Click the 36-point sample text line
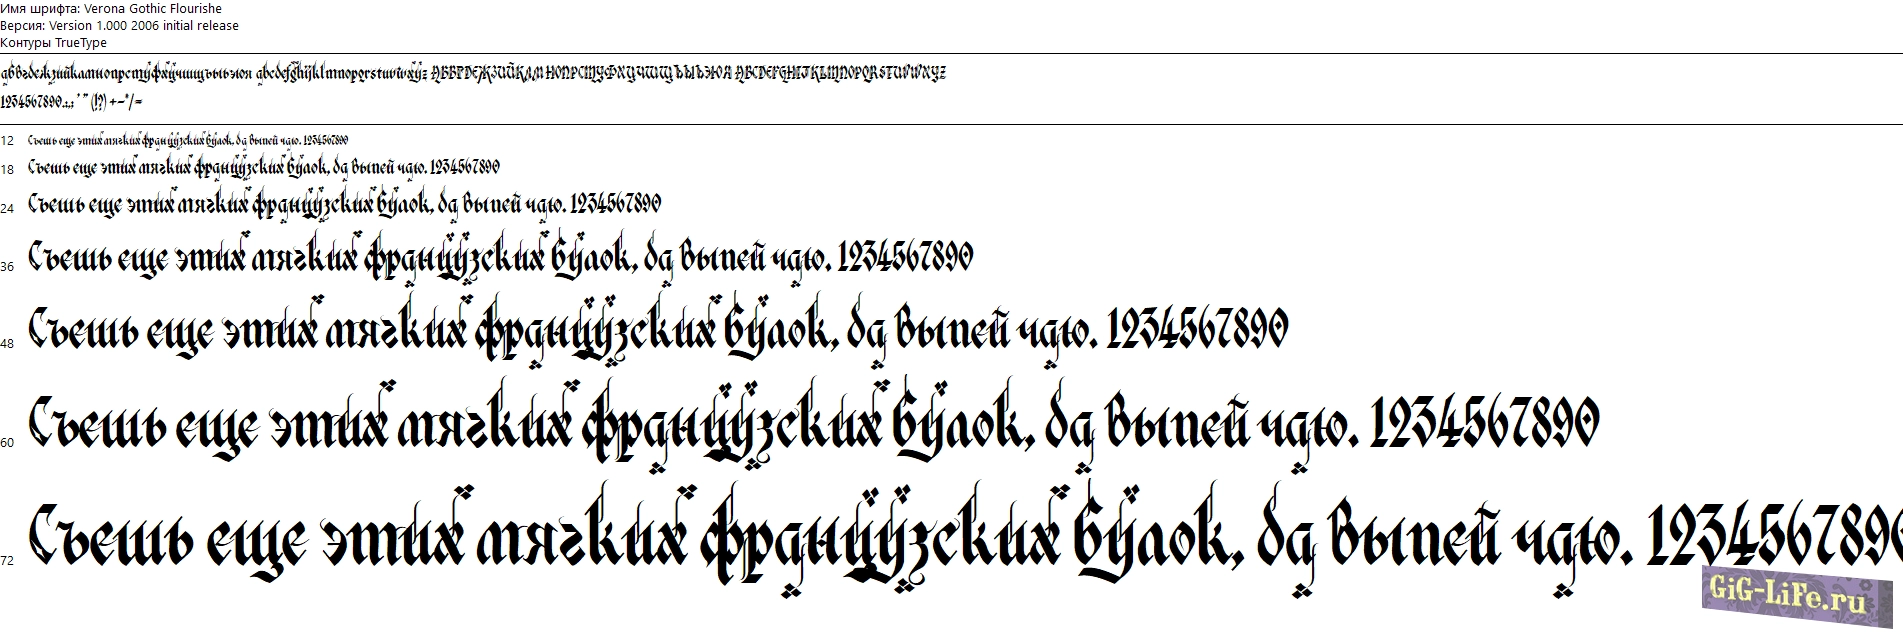The image size is (1903, 639). click(x=500, y=259)
